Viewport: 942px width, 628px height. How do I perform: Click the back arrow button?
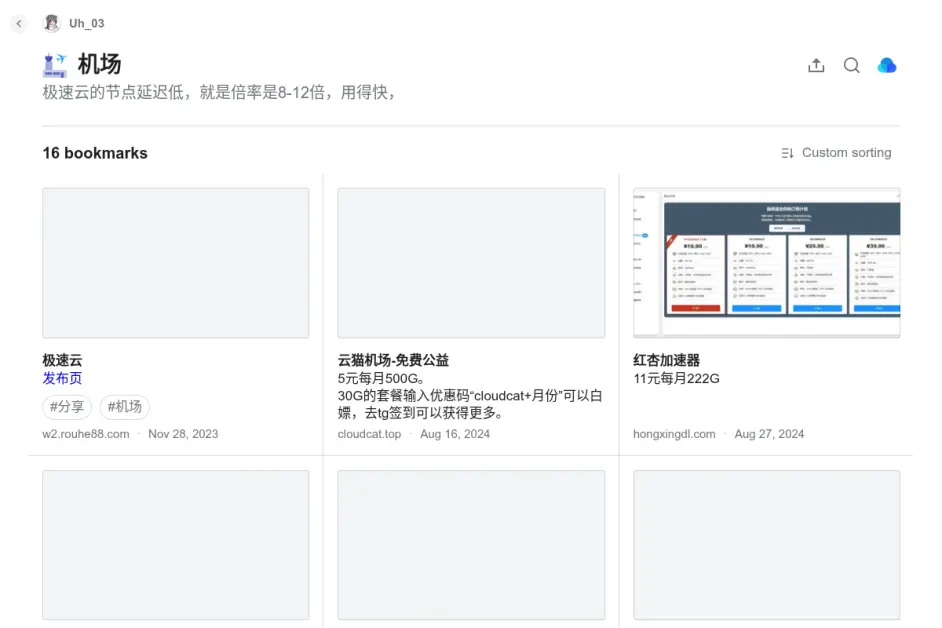coord(19,23)
